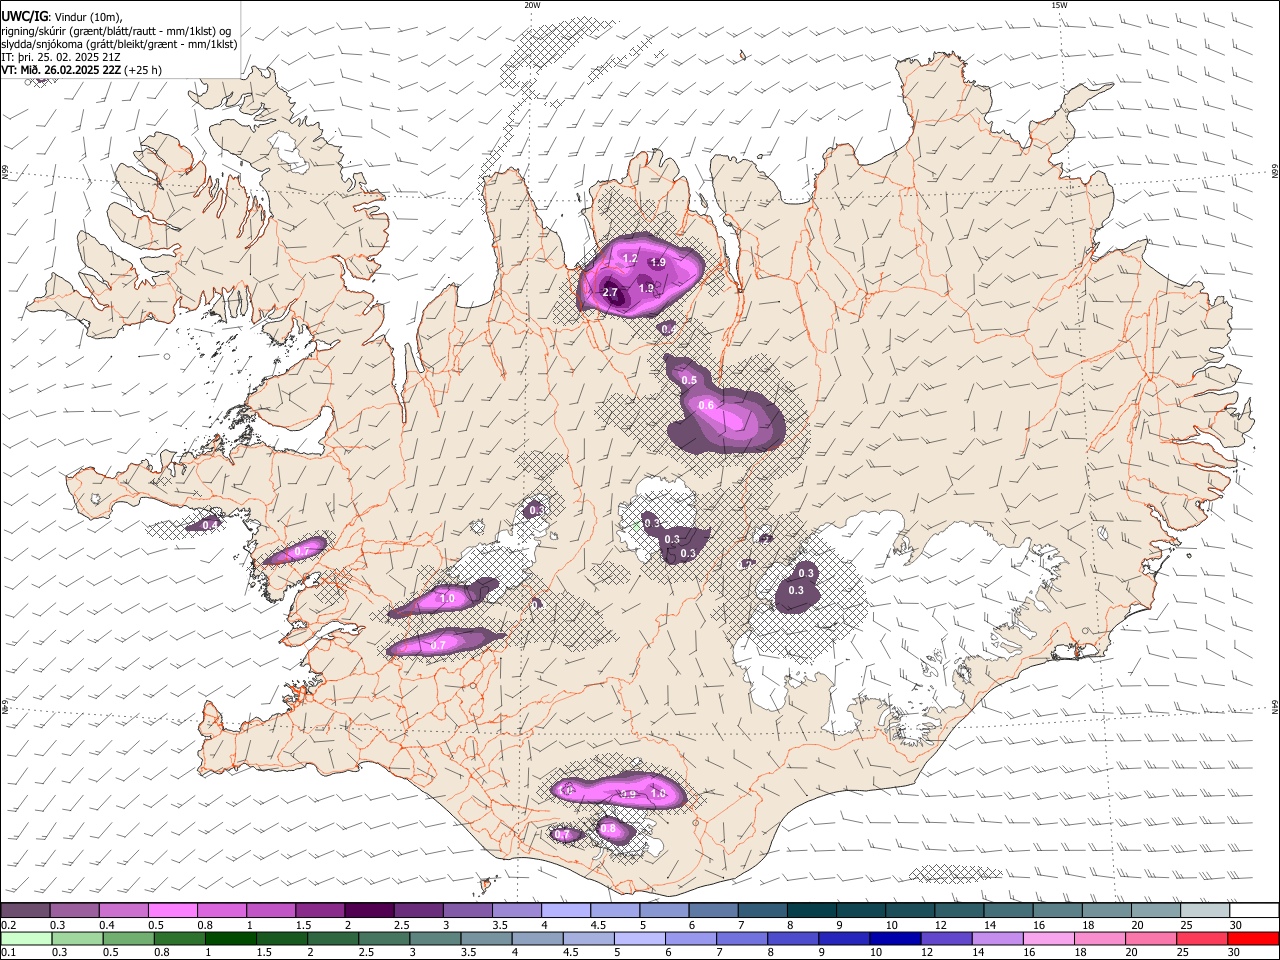Click the "25" label in the lower legend row
1280x960 pixels.
click(1185, 952)
